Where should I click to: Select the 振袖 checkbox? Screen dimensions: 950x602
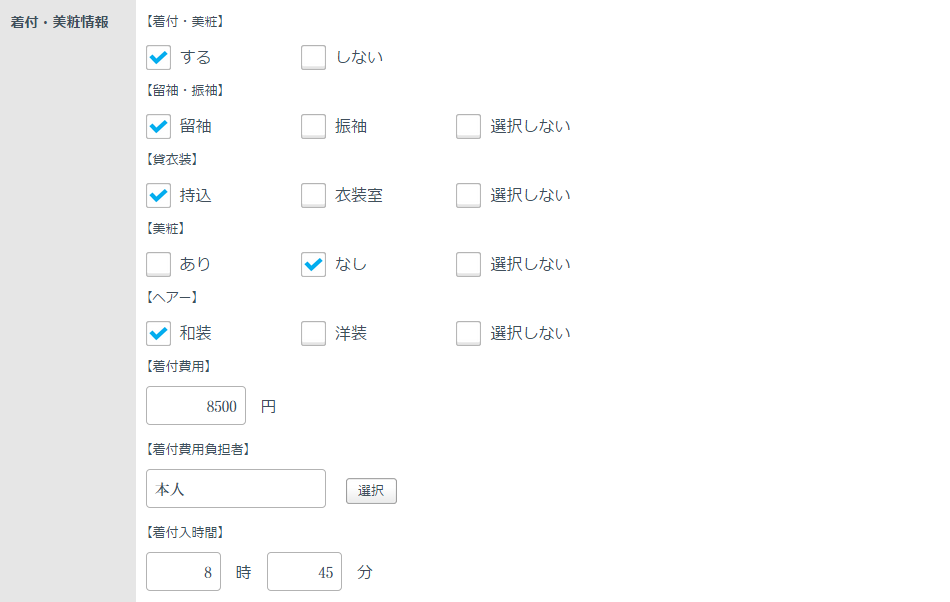tap(313, 127)
